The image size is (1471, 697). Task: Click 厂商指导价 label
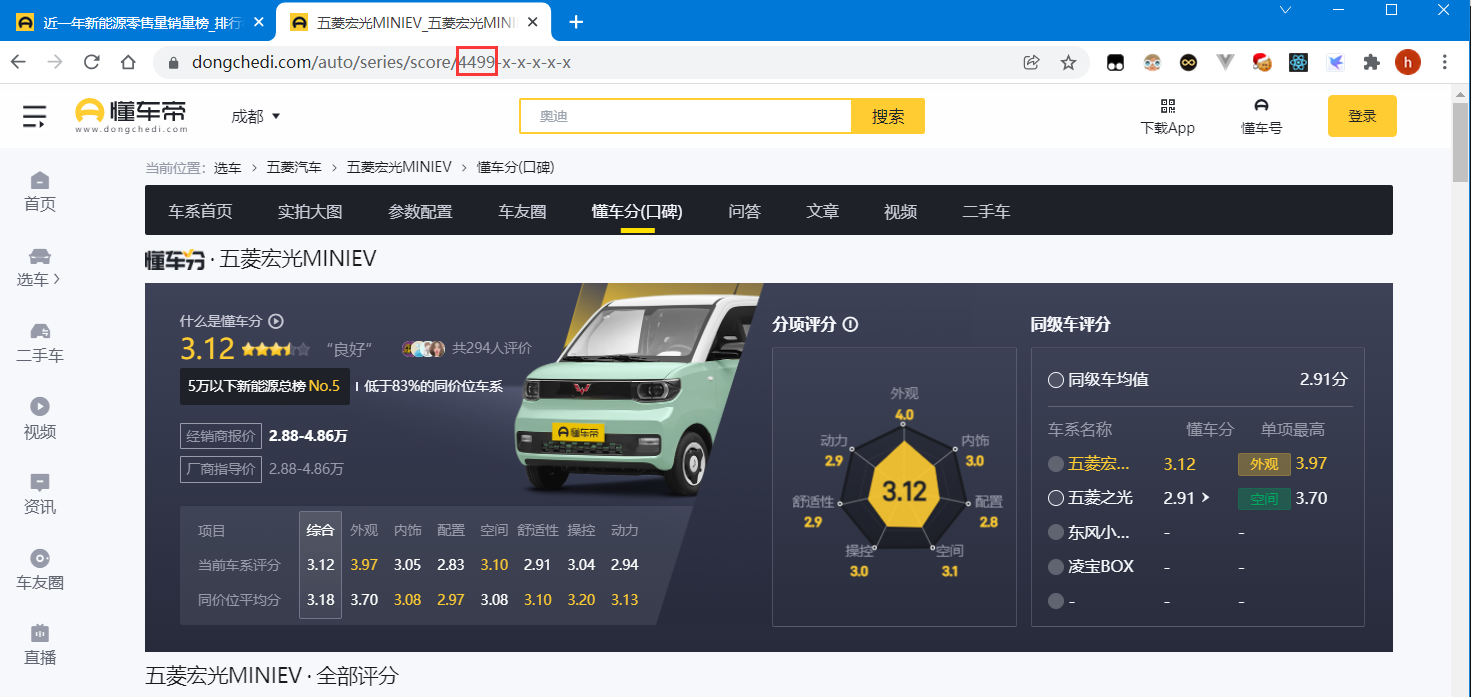221,468
